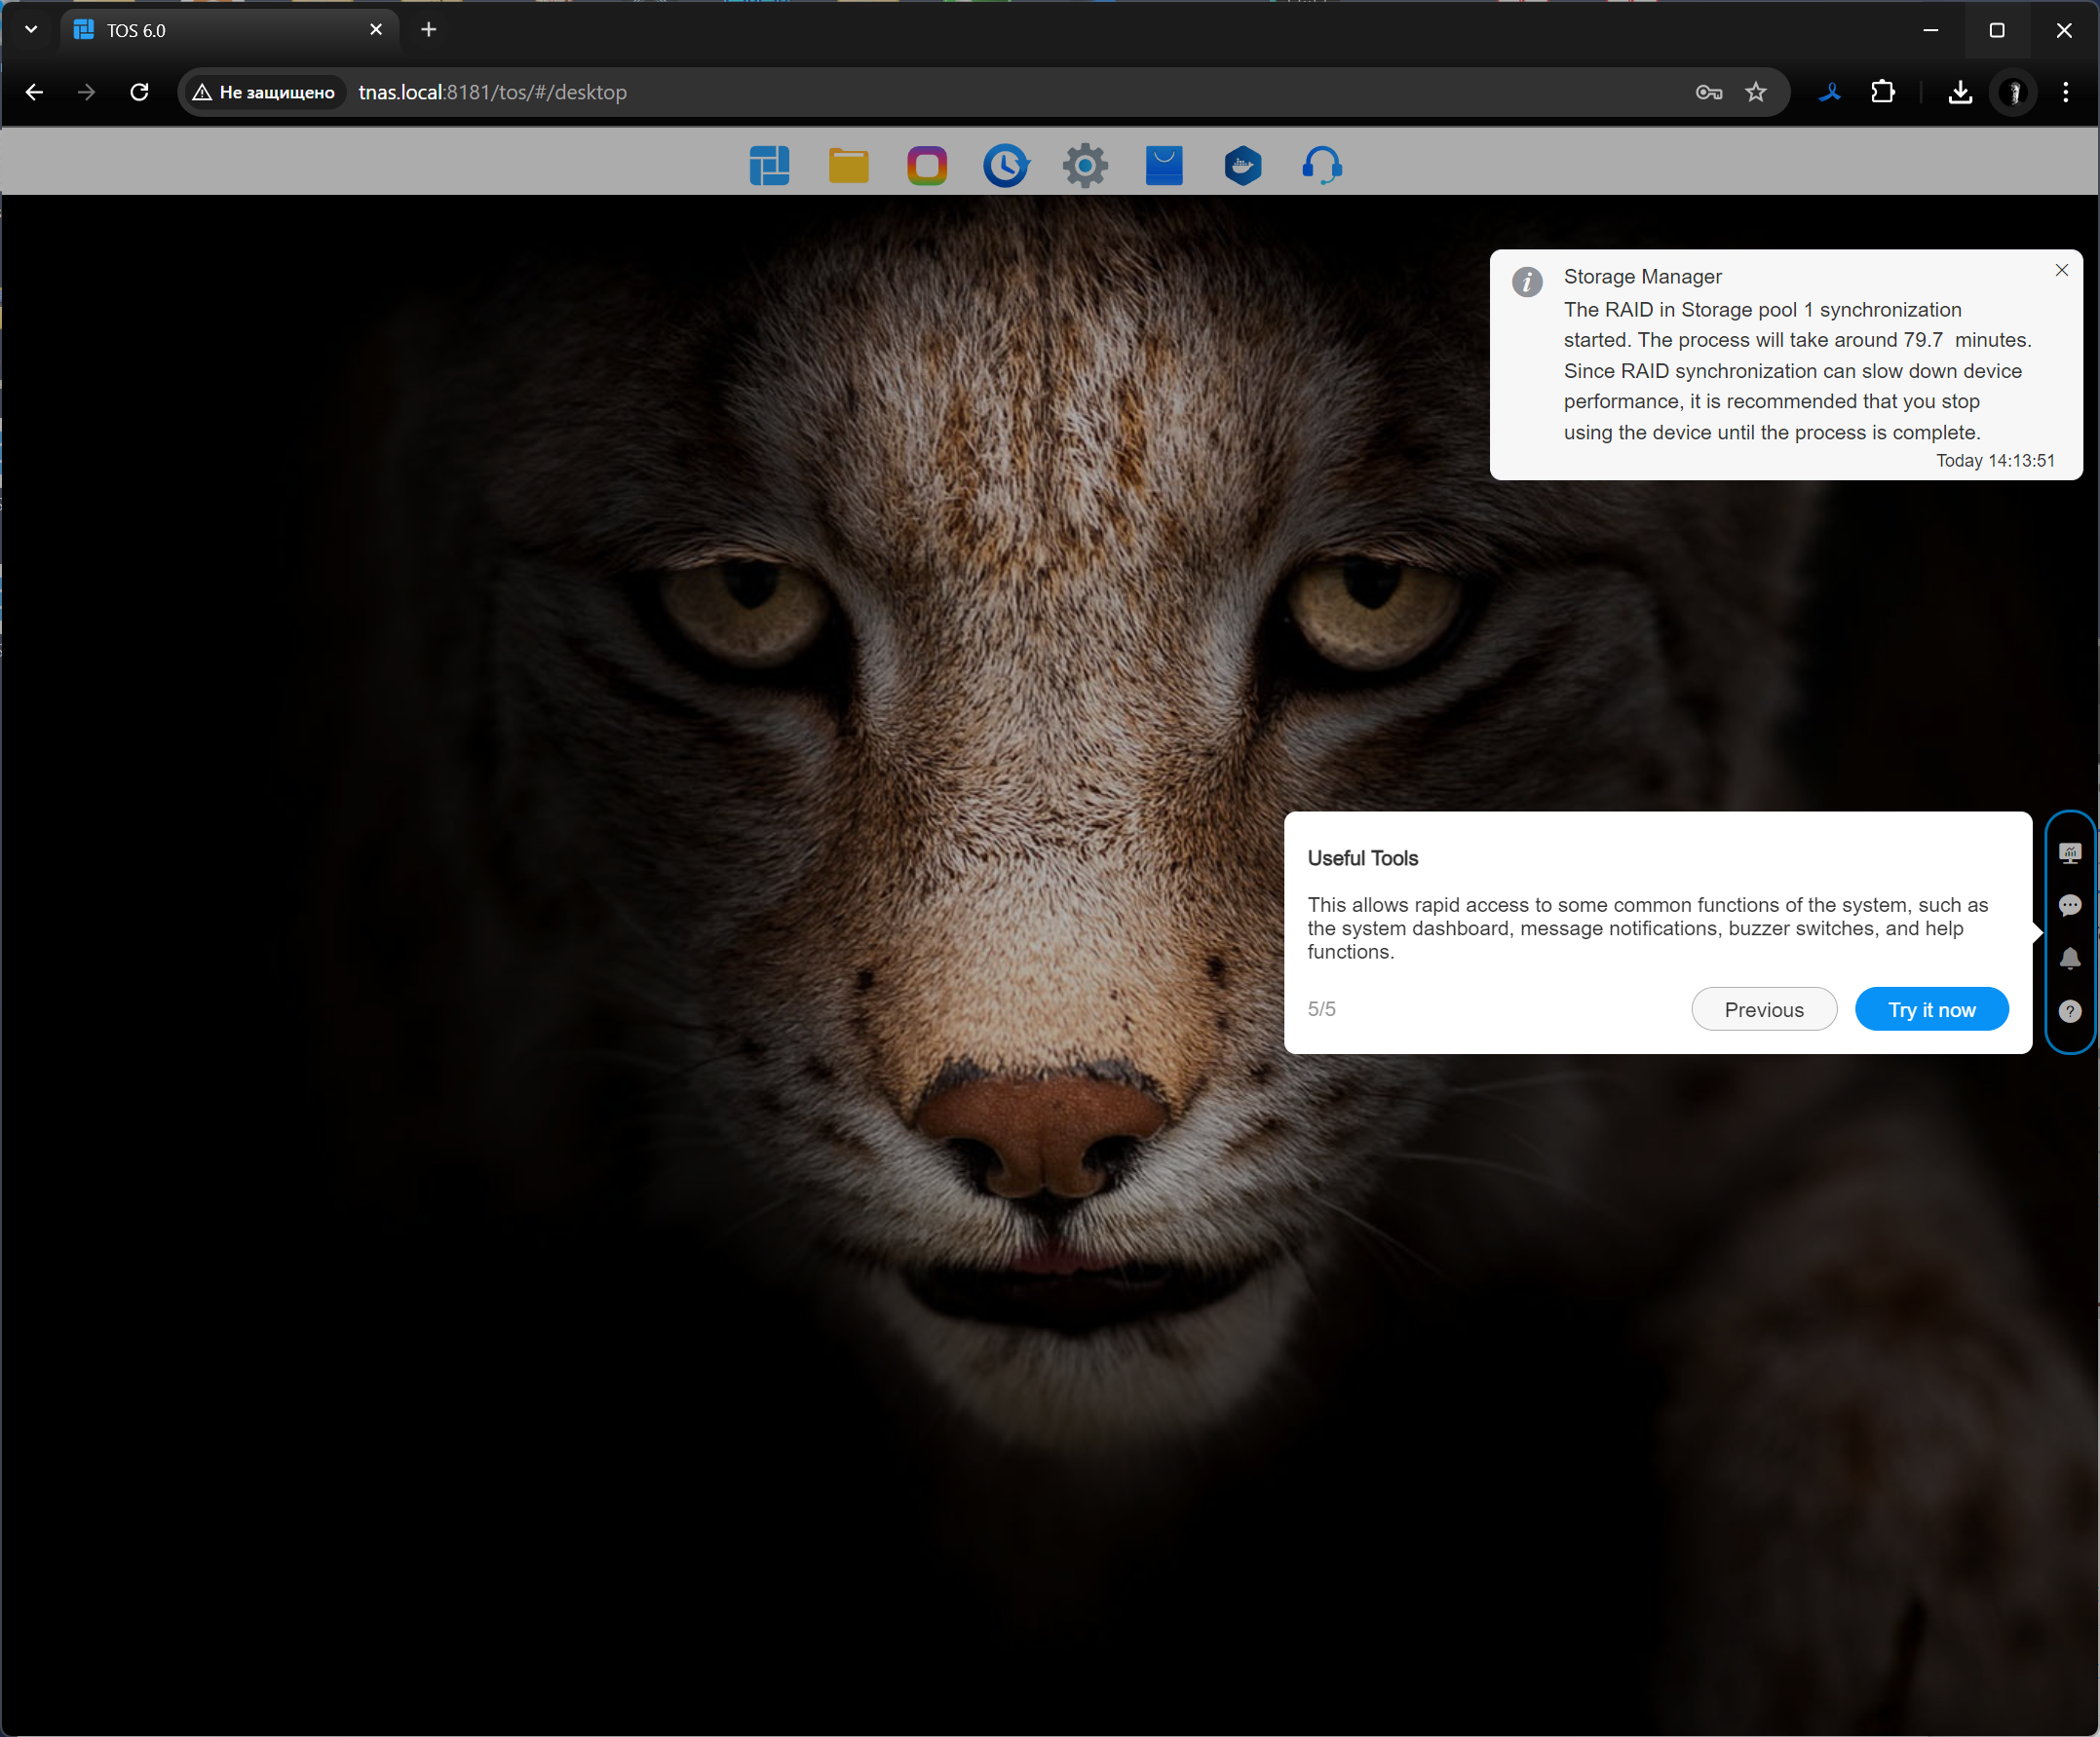Click the Previous button in tour
The image size is (2100, 1737).
pos(1764,1009)
